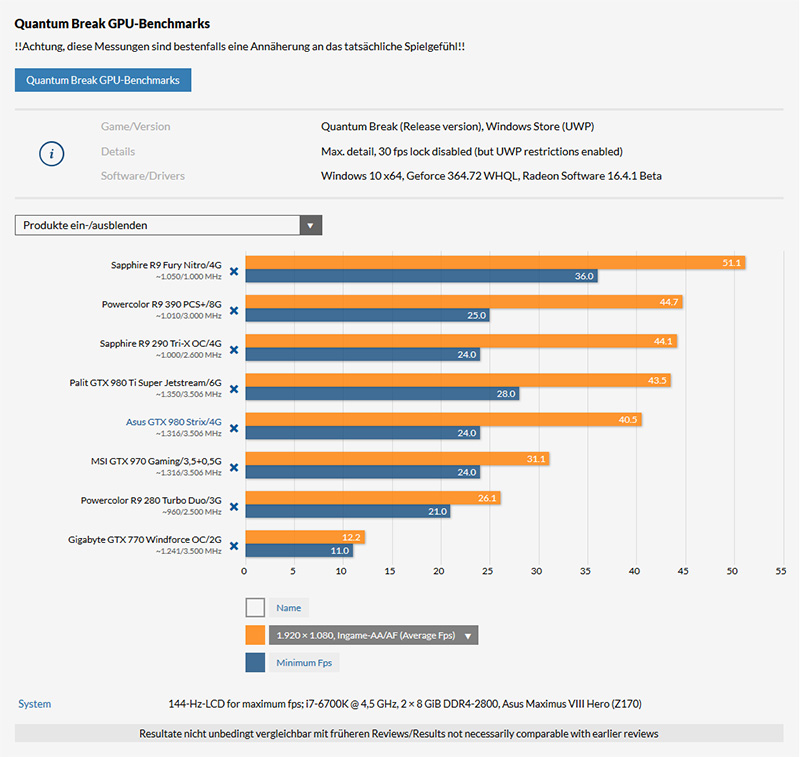Remove Sapphire R9 290 Tri-X OC/4G with its X

point(234,350)
